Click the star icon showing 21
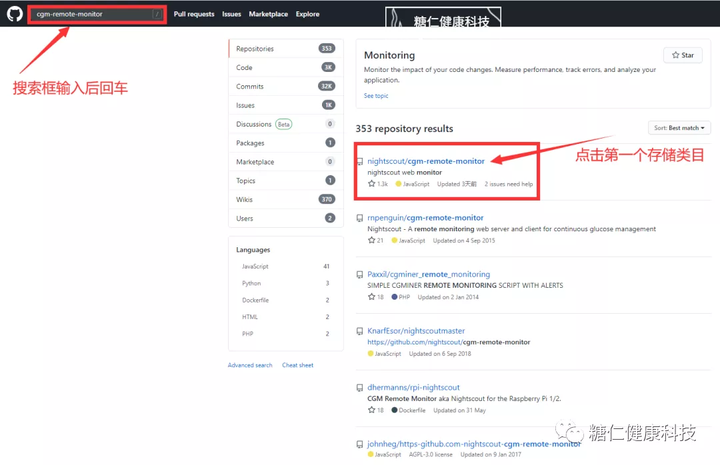 pos(371,240)
